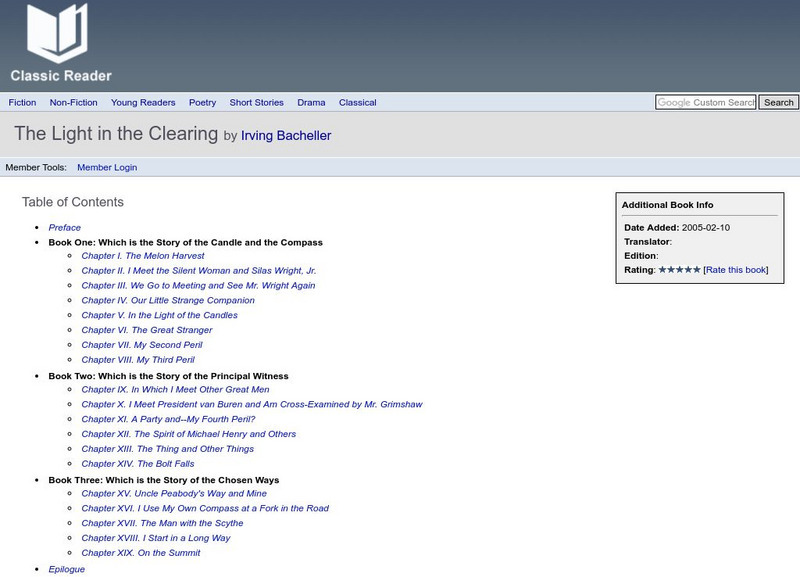Image resolution: width=800 pixels, height=577 pixels.
Task: Open the Preface
Action: tap(65, 228)
